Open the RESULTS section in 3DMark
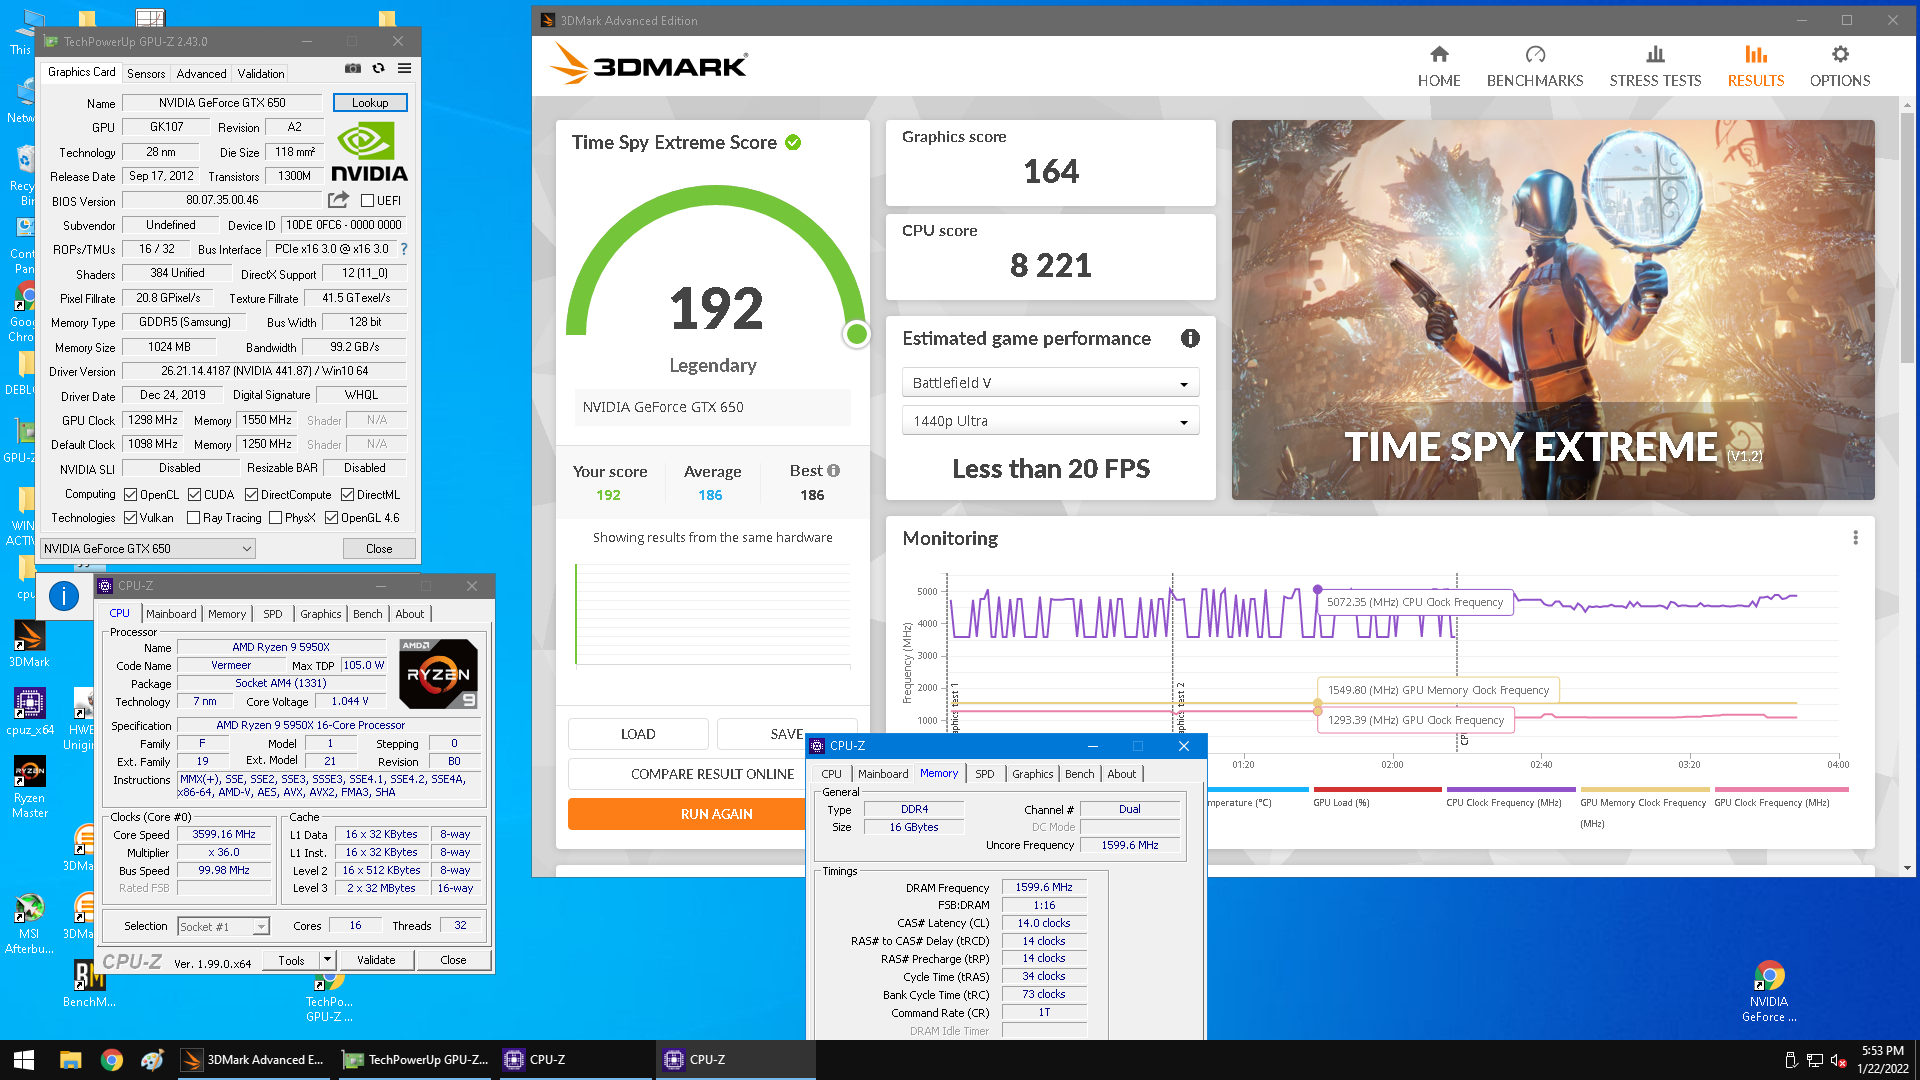Screen dimensions: 1920x1080 pos(1756,66)
